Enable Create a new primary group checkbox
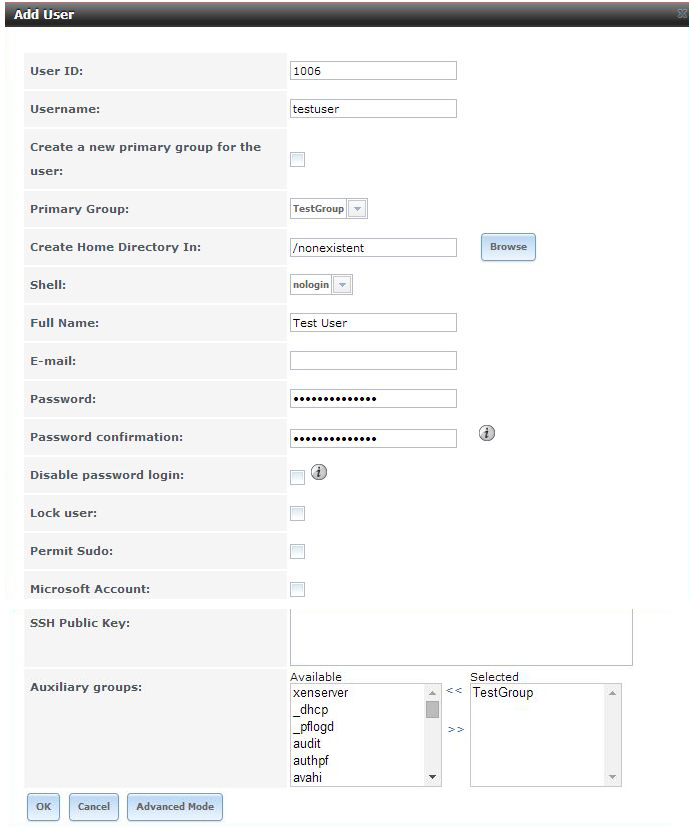693x840 pixels. (297, 159)
